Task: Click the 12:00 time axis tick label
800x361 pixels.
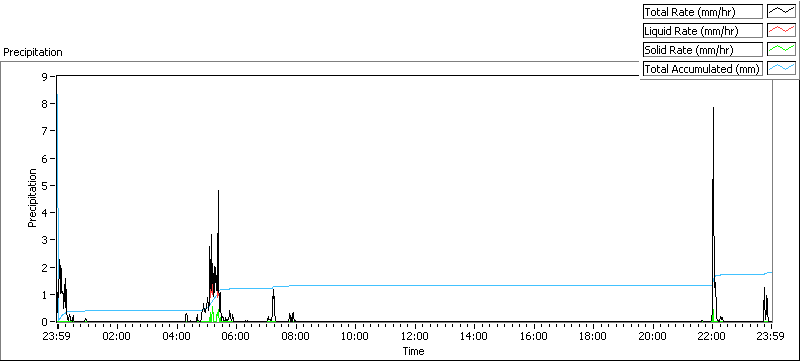Action: [415, 336]
